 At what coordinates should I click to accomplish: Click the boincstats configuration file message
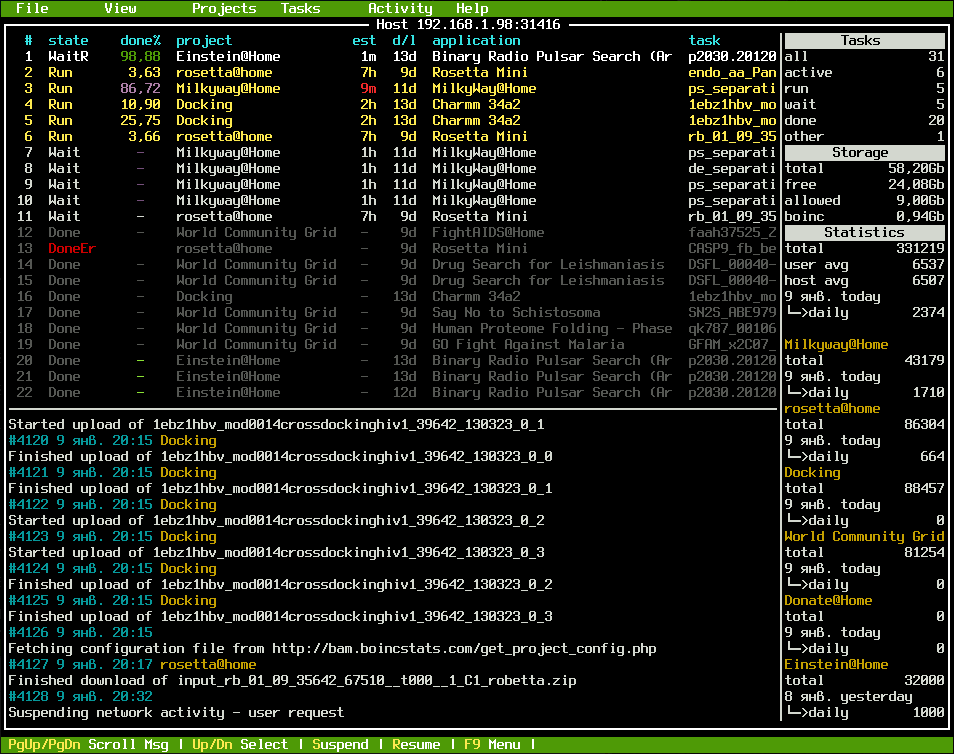[332, 649]
